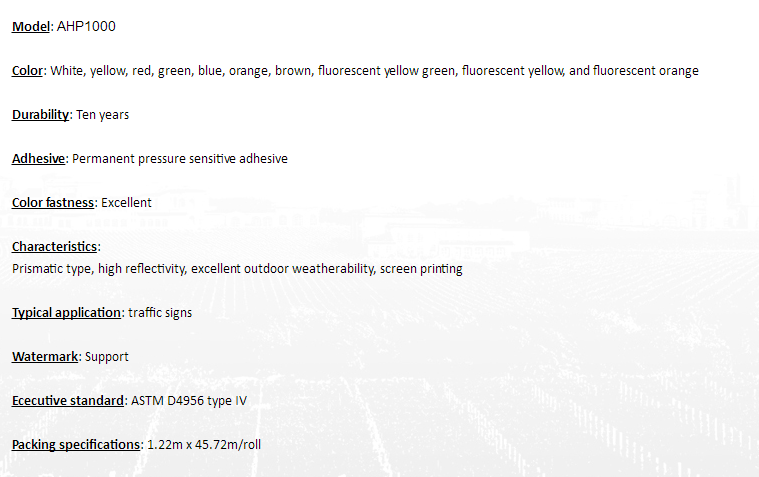Click the Support watermark value
This screenshot has width=759, height=477.
pos(106,357)
